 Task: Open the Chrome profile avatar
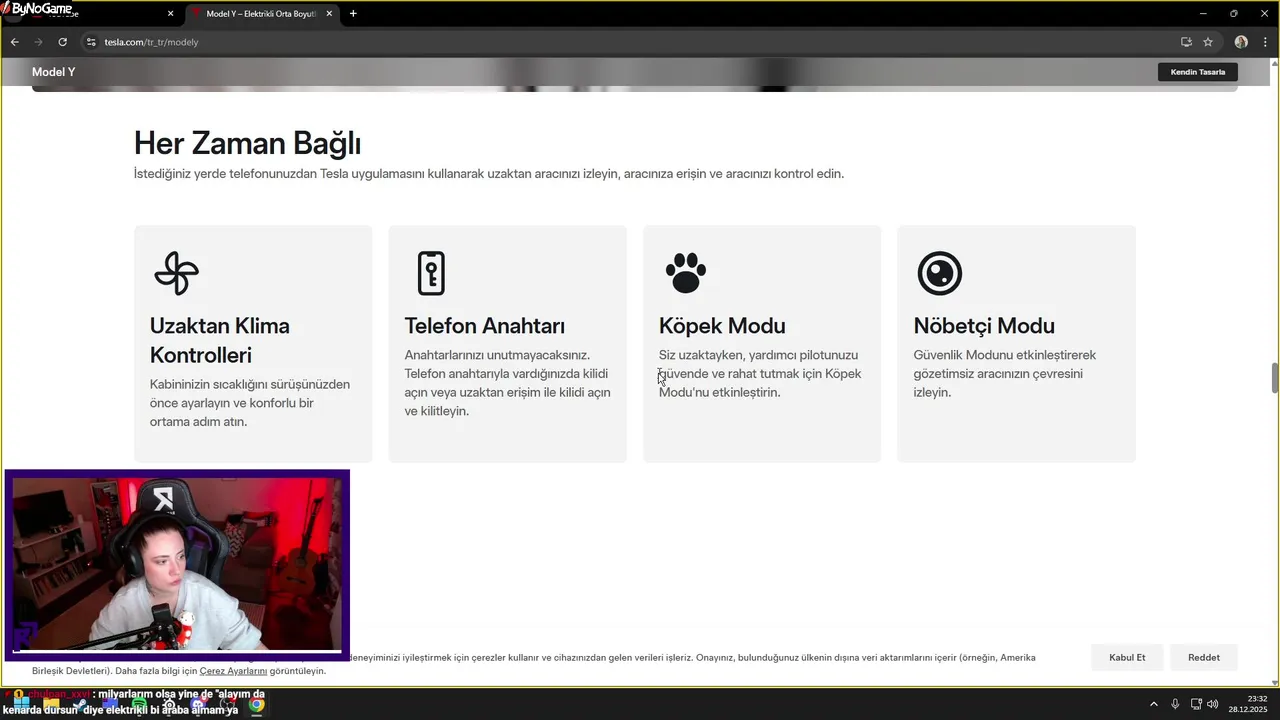(x=1241, y=42)
